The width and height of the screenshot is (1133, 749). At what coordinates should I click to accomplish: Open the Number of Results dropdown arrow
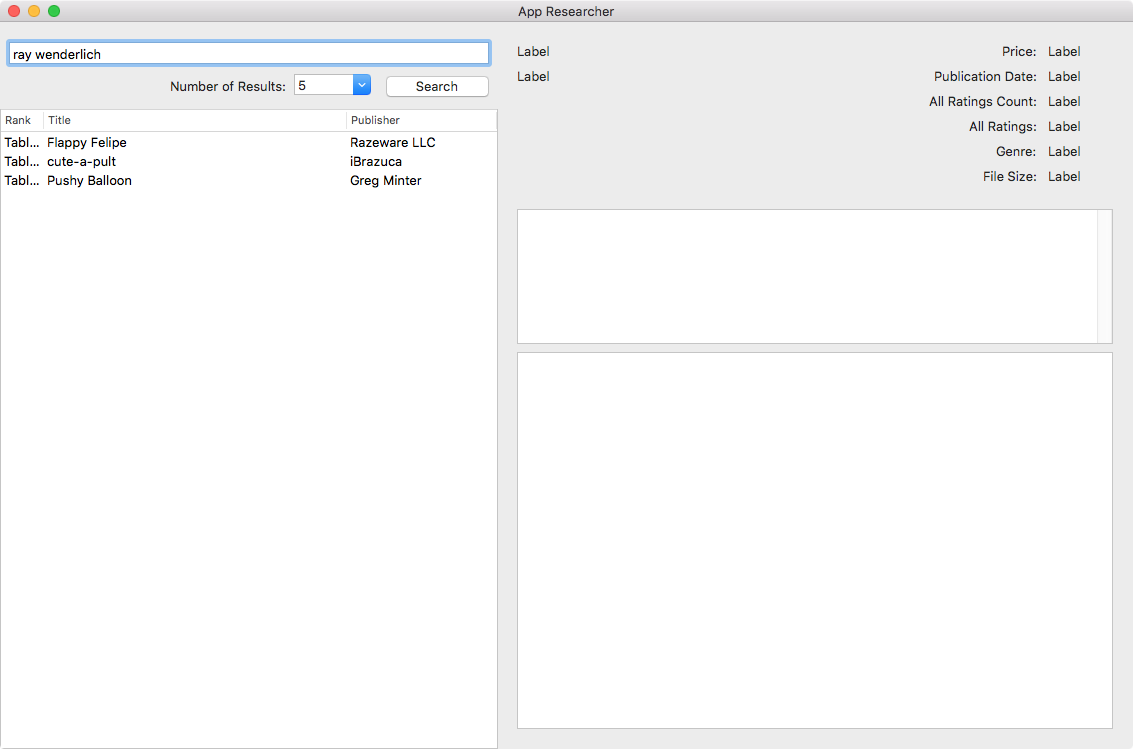pos(362,86)
